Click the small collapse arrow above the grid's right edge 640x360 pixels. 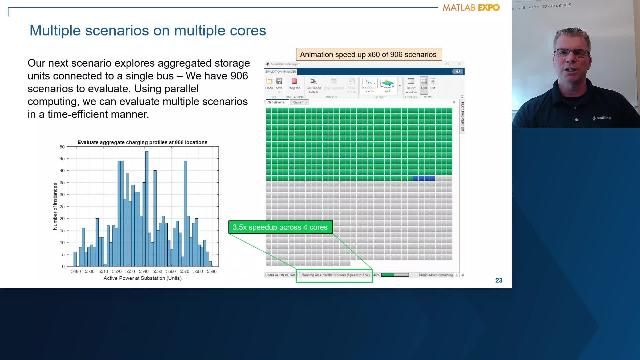click(454, 102)
